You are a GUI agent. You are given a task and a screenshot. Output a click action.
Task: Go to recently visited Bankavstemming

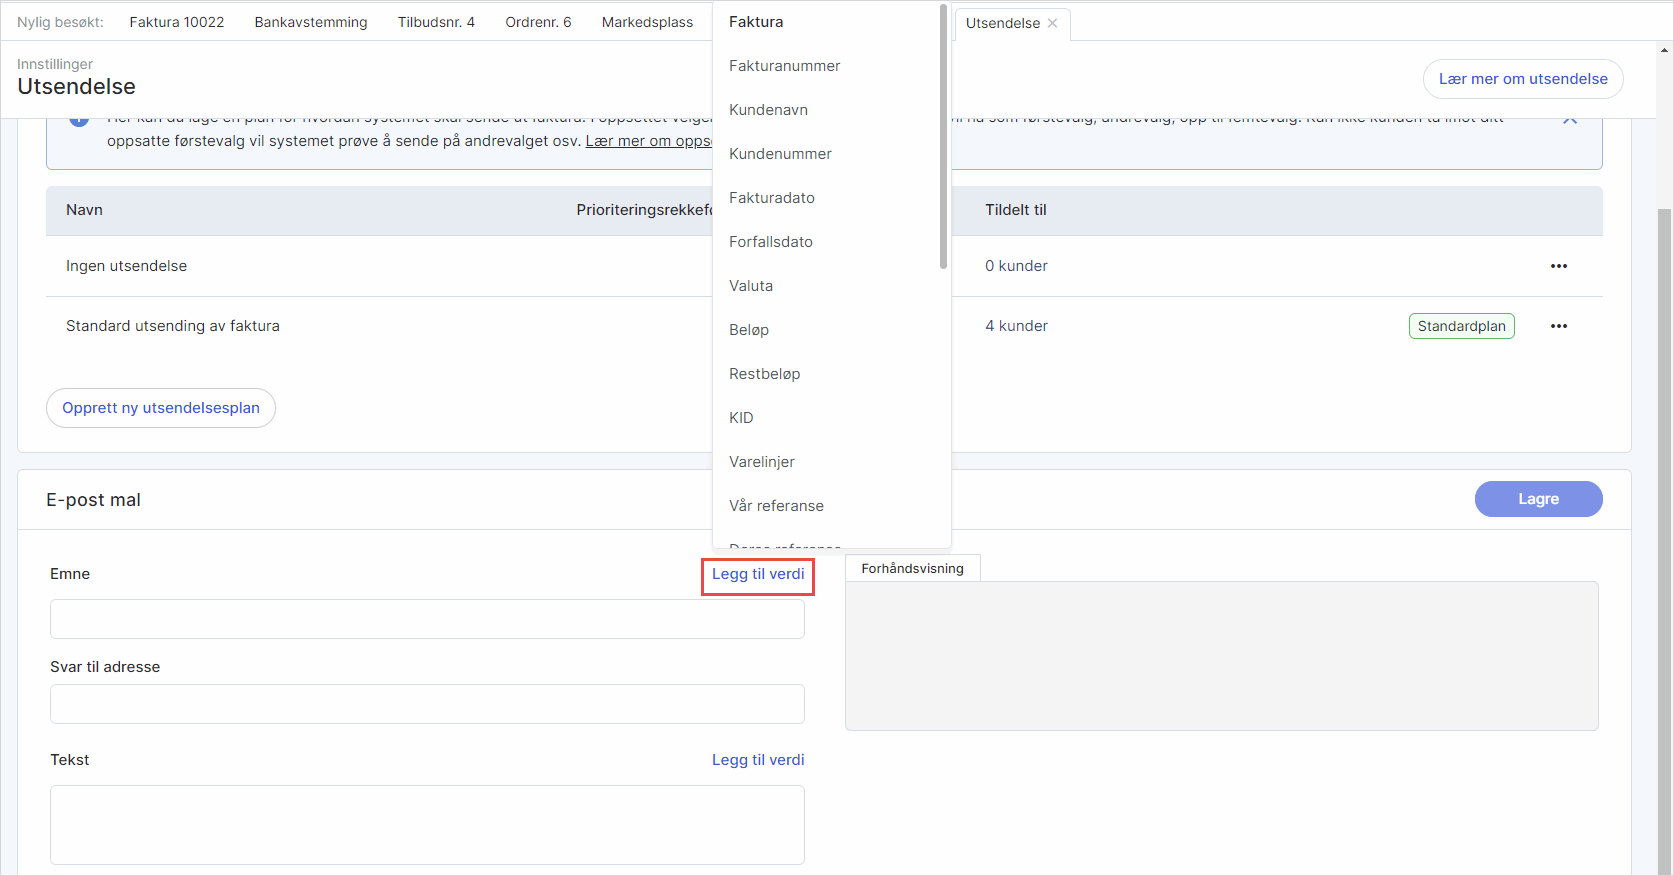click(311, 22)
